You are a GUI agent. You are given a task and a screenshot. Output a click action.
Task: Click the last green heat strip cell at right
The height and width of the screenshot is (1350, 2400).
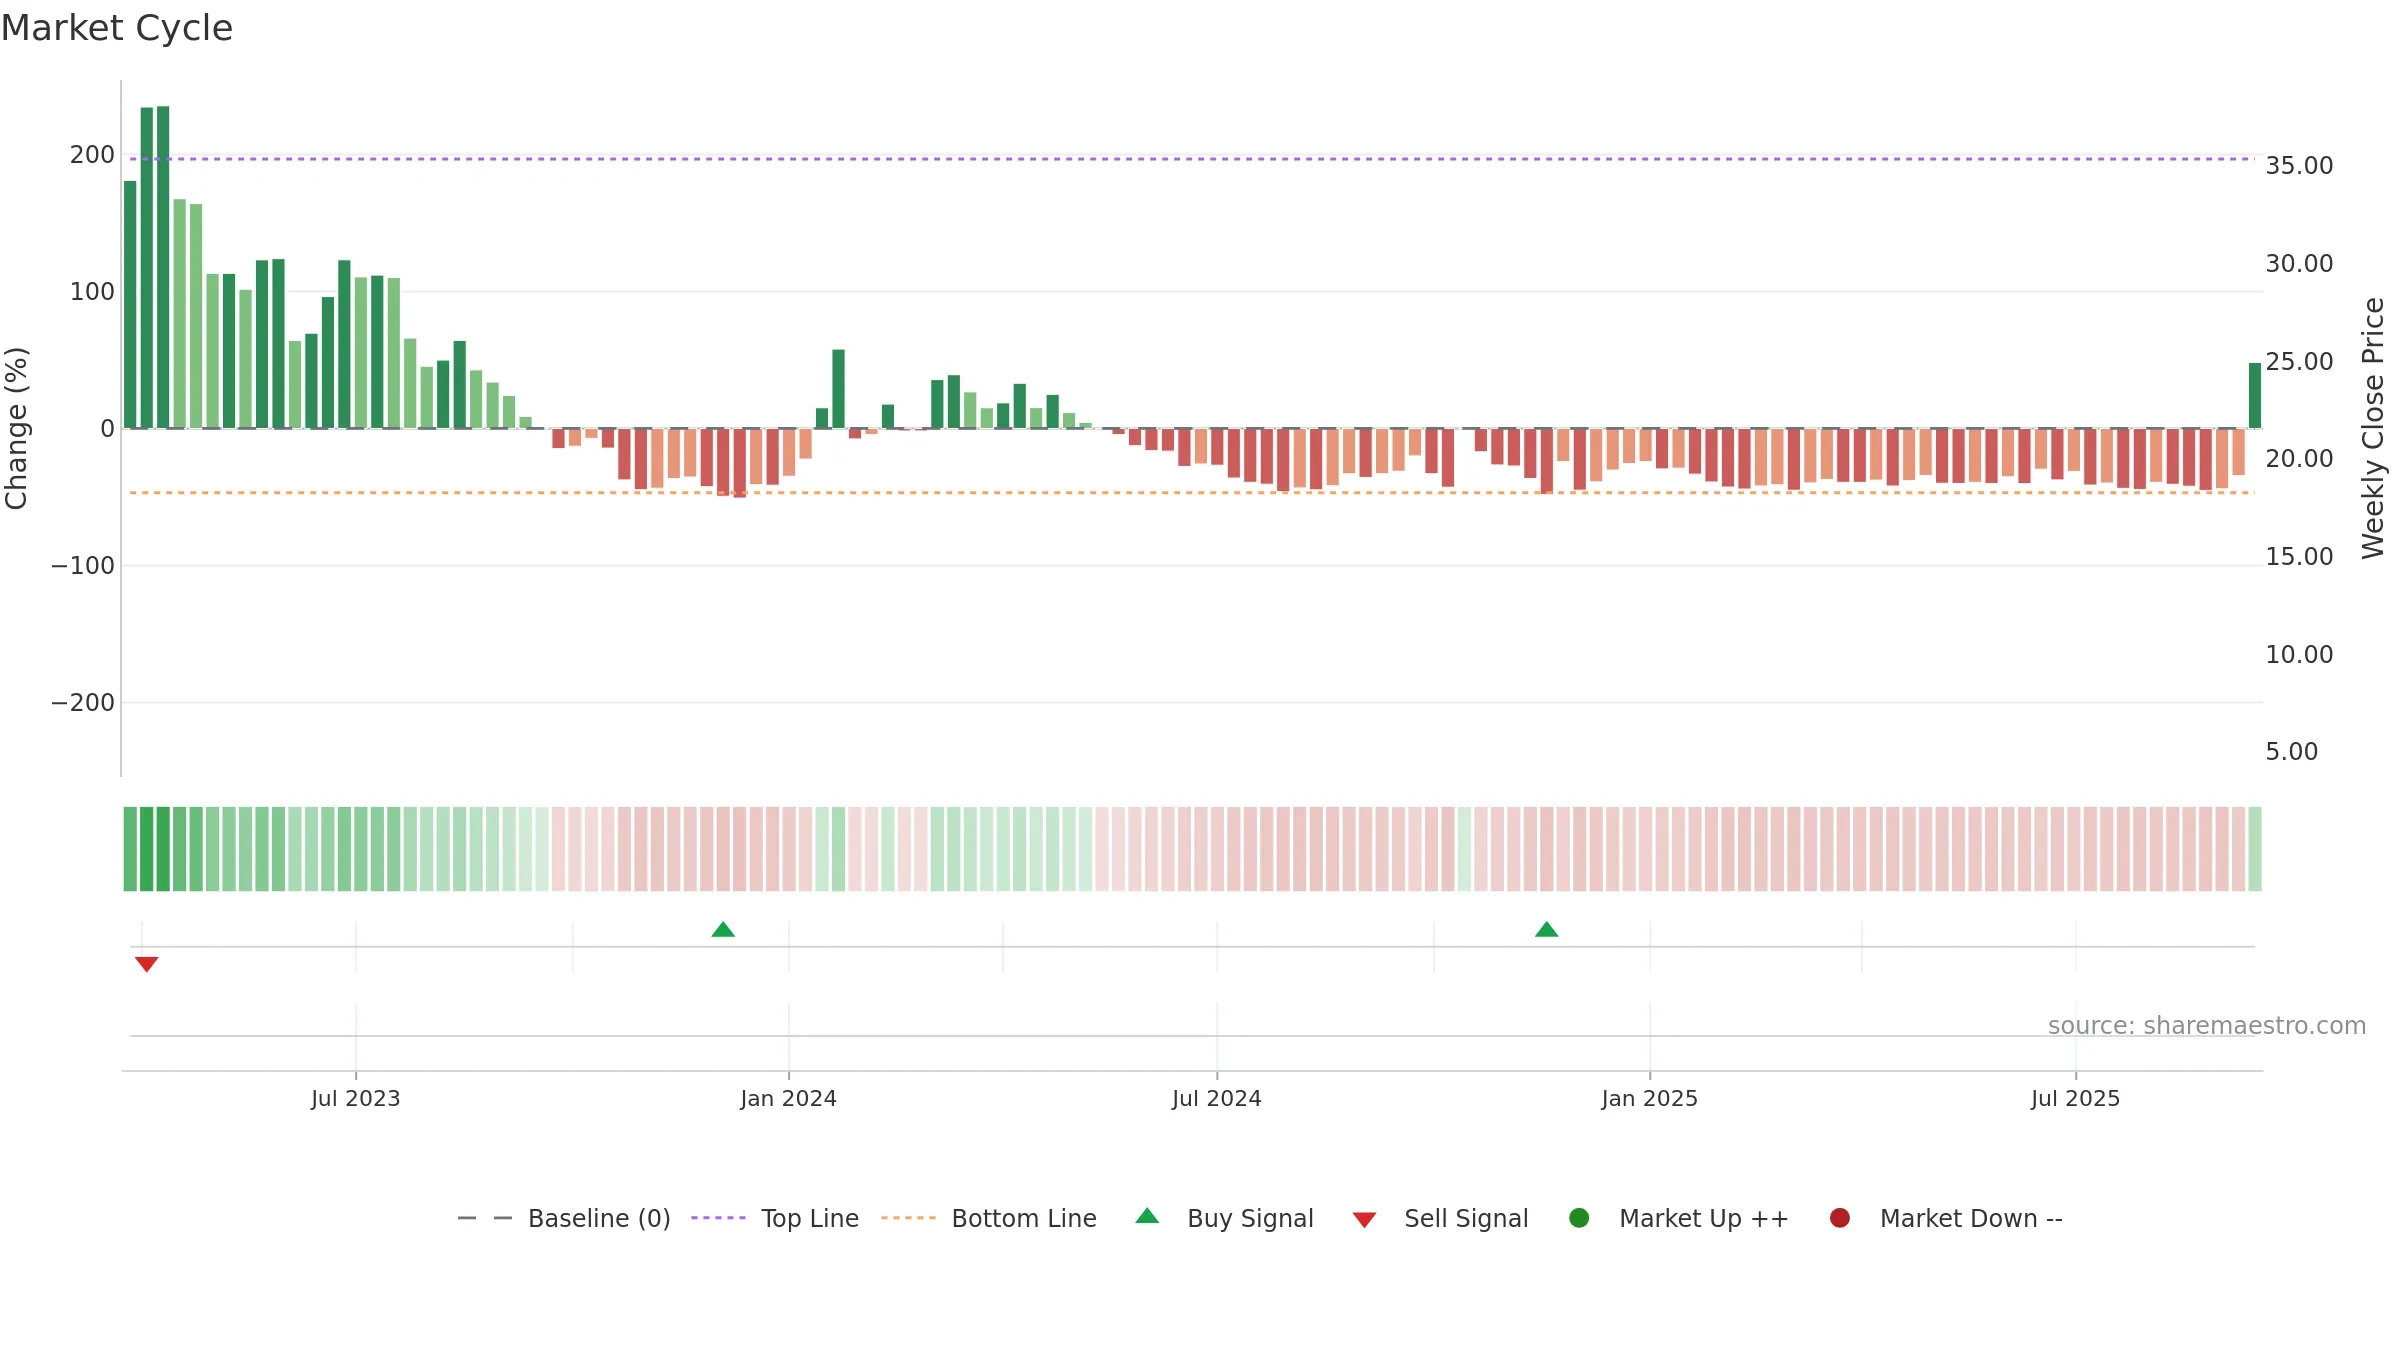click(2255, 849)
